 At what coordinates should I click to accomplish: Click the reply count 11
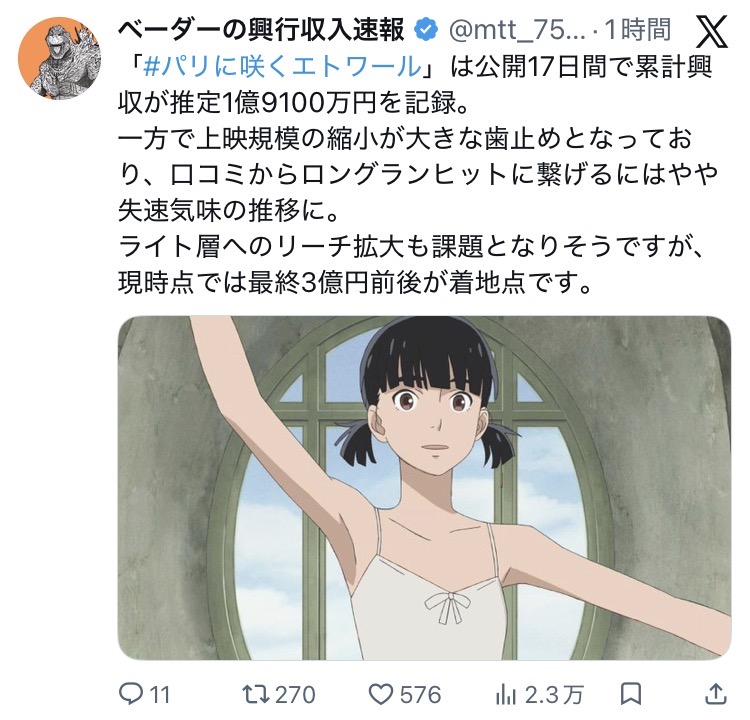pos(160,695)
